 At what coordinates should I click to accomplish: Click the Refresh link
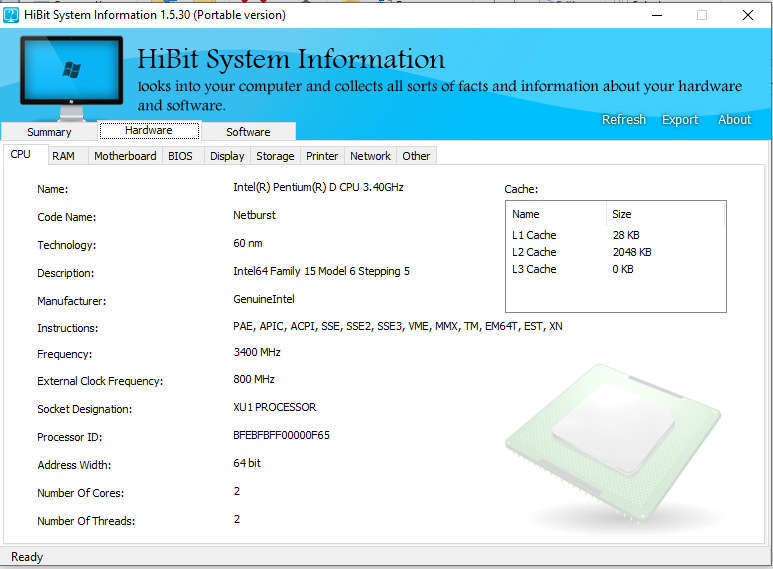(624, 120)
